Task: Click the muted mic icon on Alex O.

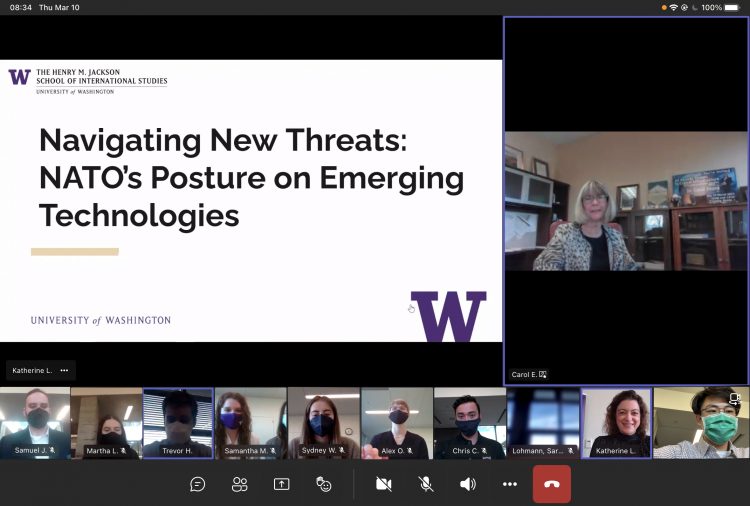Action: click(x=409, y=451)
